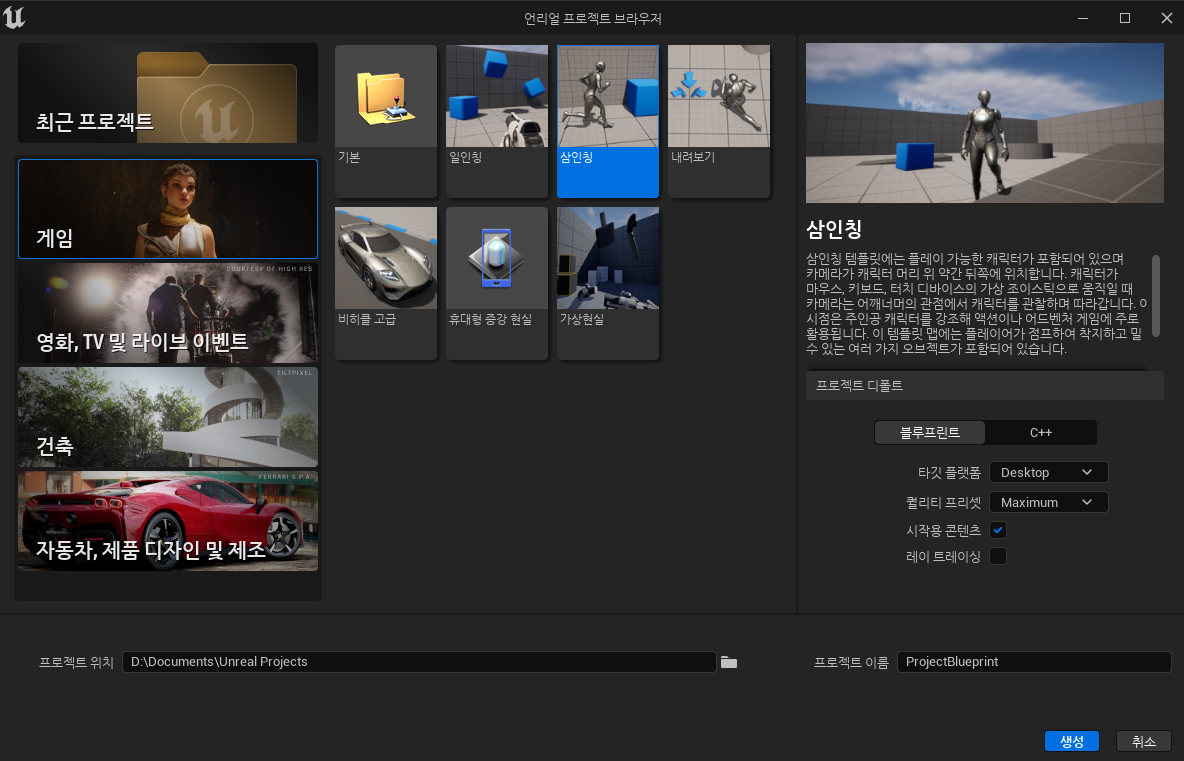
Task: Choose the 일인칭 first-person template
Action: coord(497,121)
